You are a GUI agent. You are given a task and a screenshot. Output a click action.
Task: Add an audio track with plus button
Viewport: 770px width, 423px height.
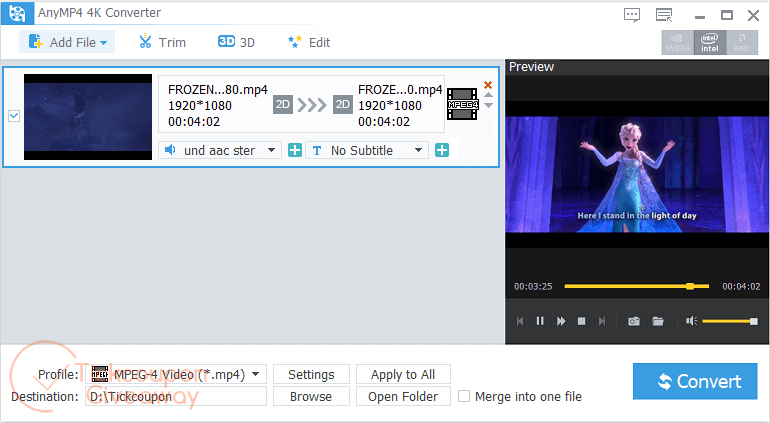[295, 150]
